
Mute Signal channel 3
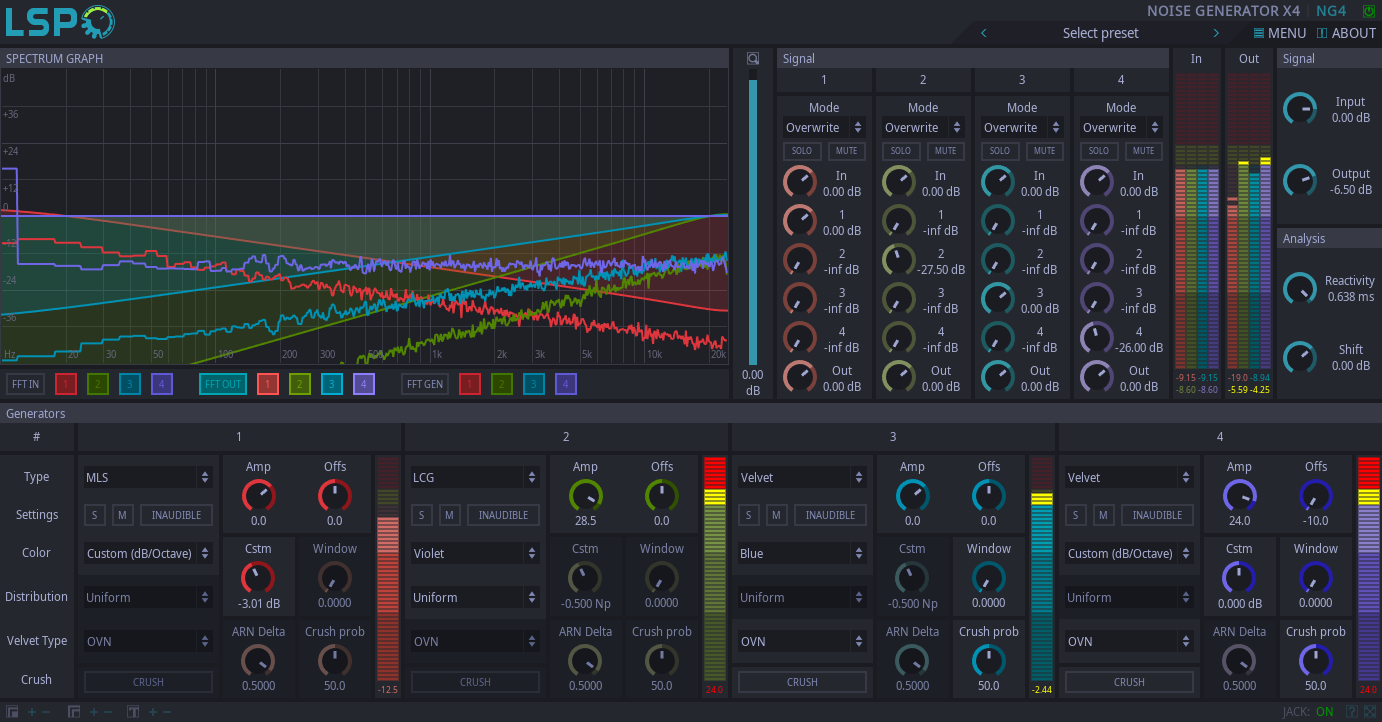click(x=1044, y=150)
